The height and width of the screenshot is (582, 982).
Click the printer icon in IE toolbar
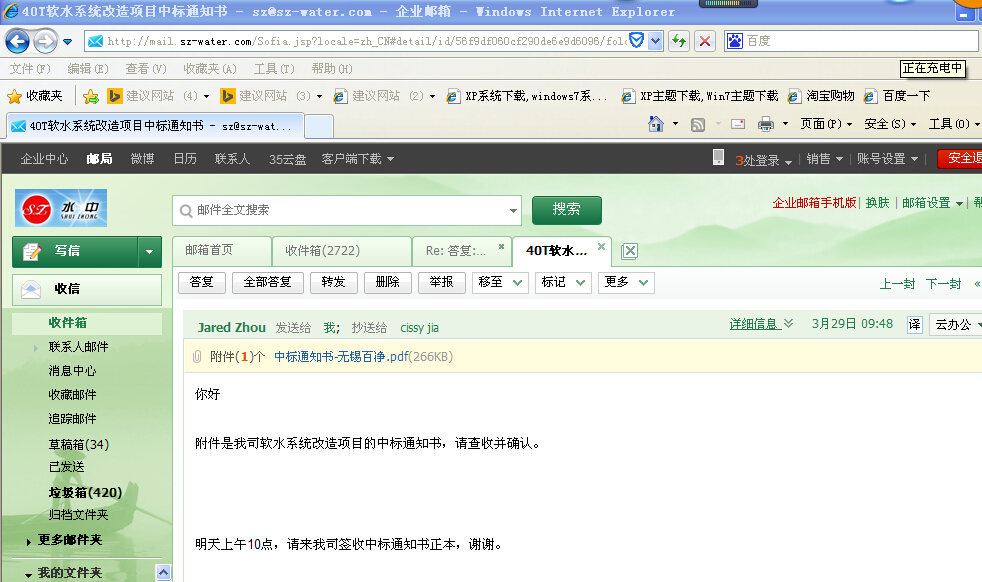pyautogui.click(x=765, y=124)
